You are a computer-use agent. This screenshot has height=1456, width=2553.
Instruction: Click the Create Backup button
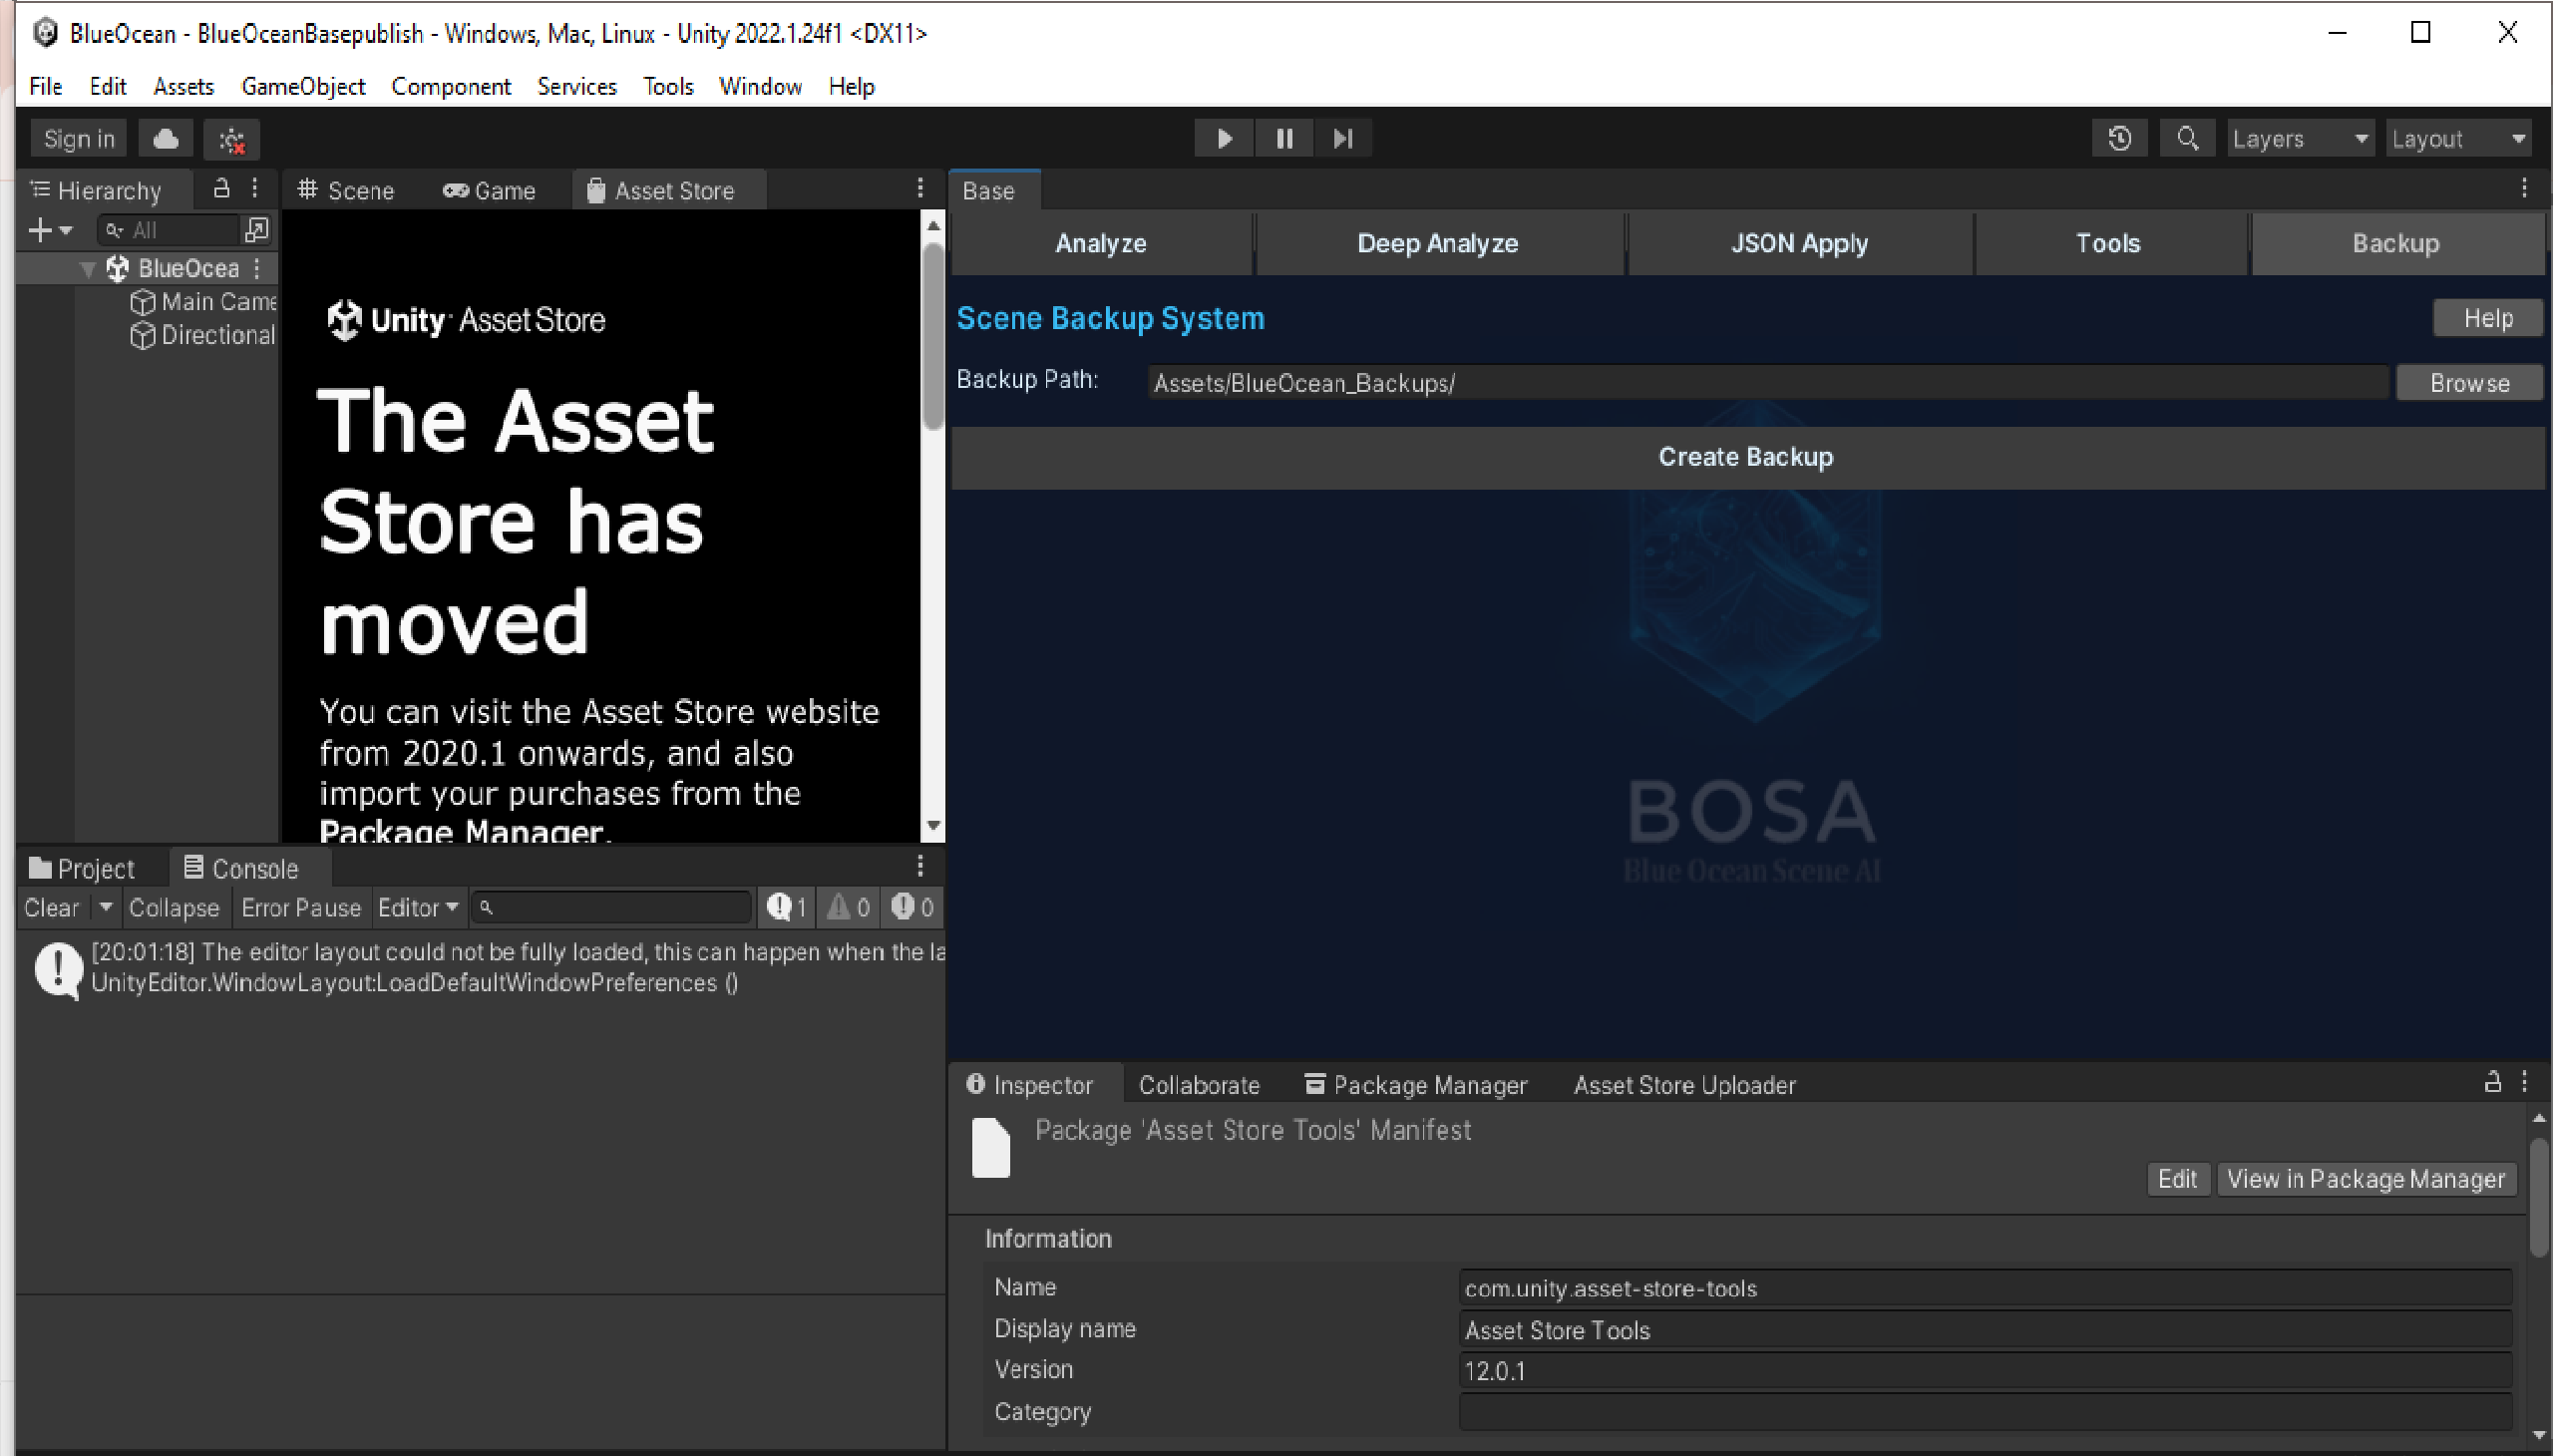click(x=1745, y=457)
